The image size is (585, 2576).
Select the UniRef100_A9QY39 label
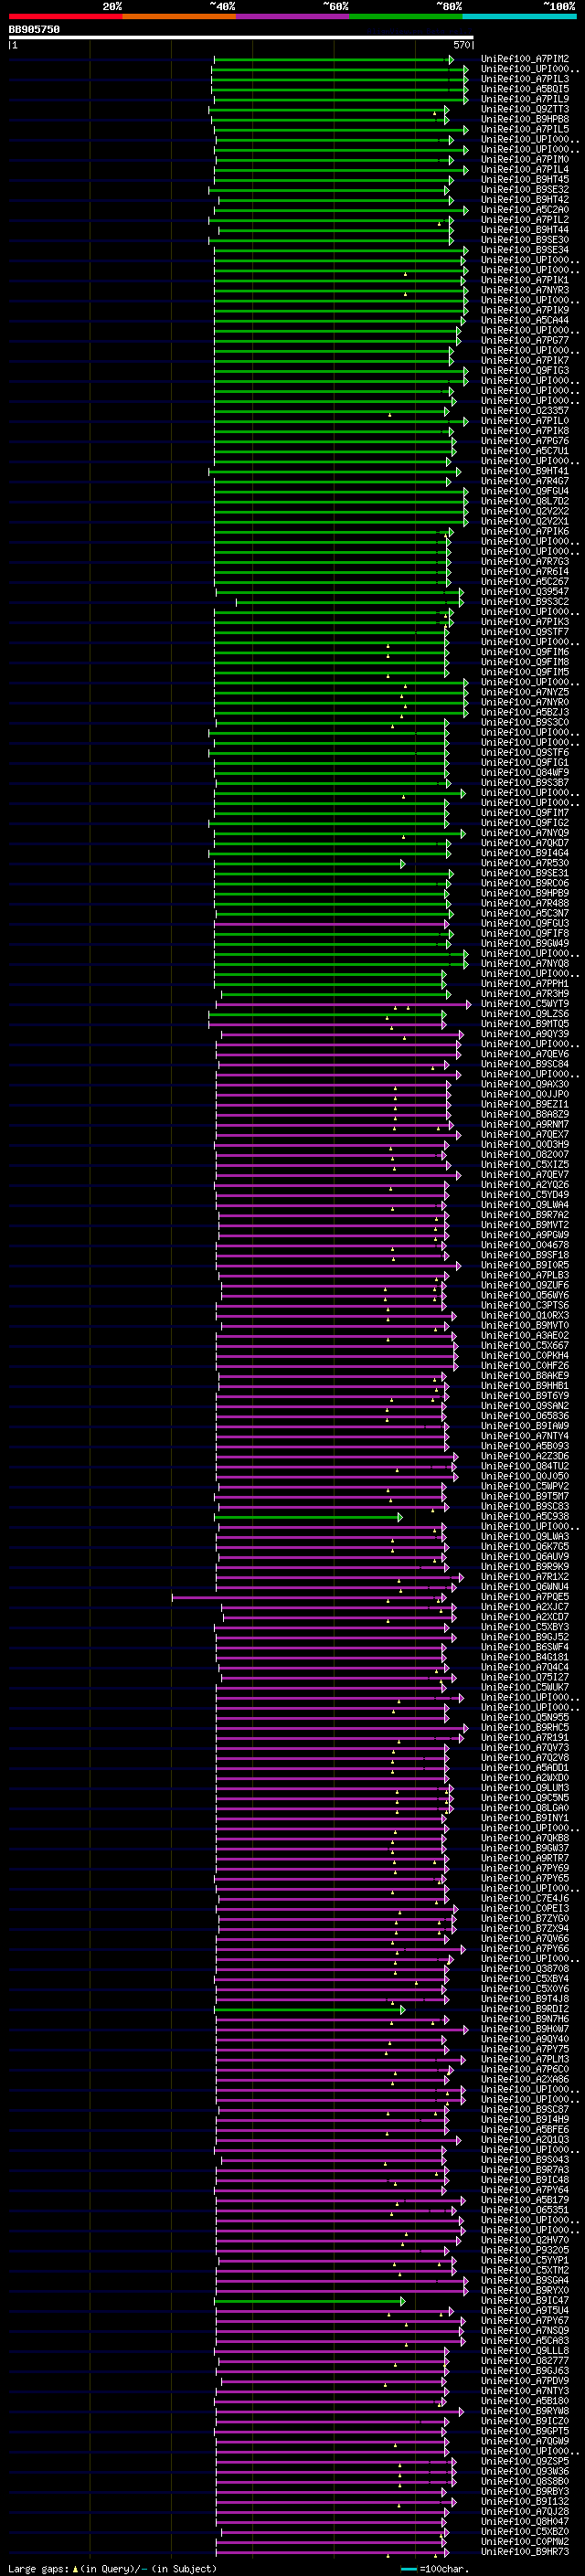pos(525,1034)
